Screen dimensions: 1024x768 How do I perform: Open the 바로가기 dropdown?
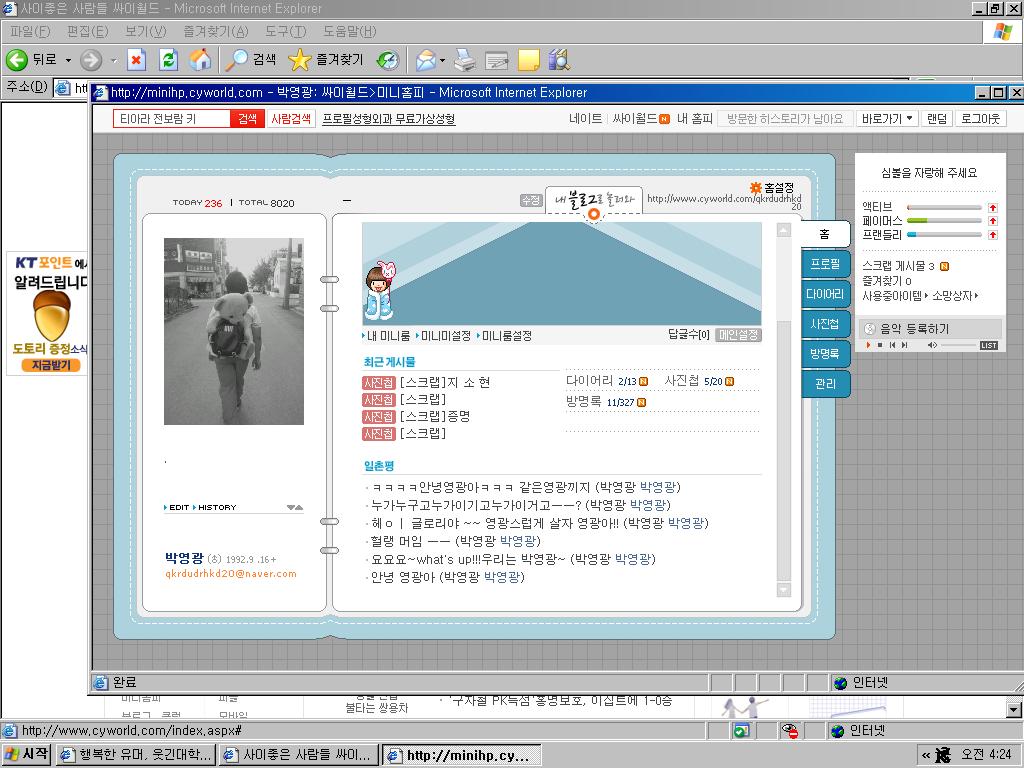pos(887,118)
